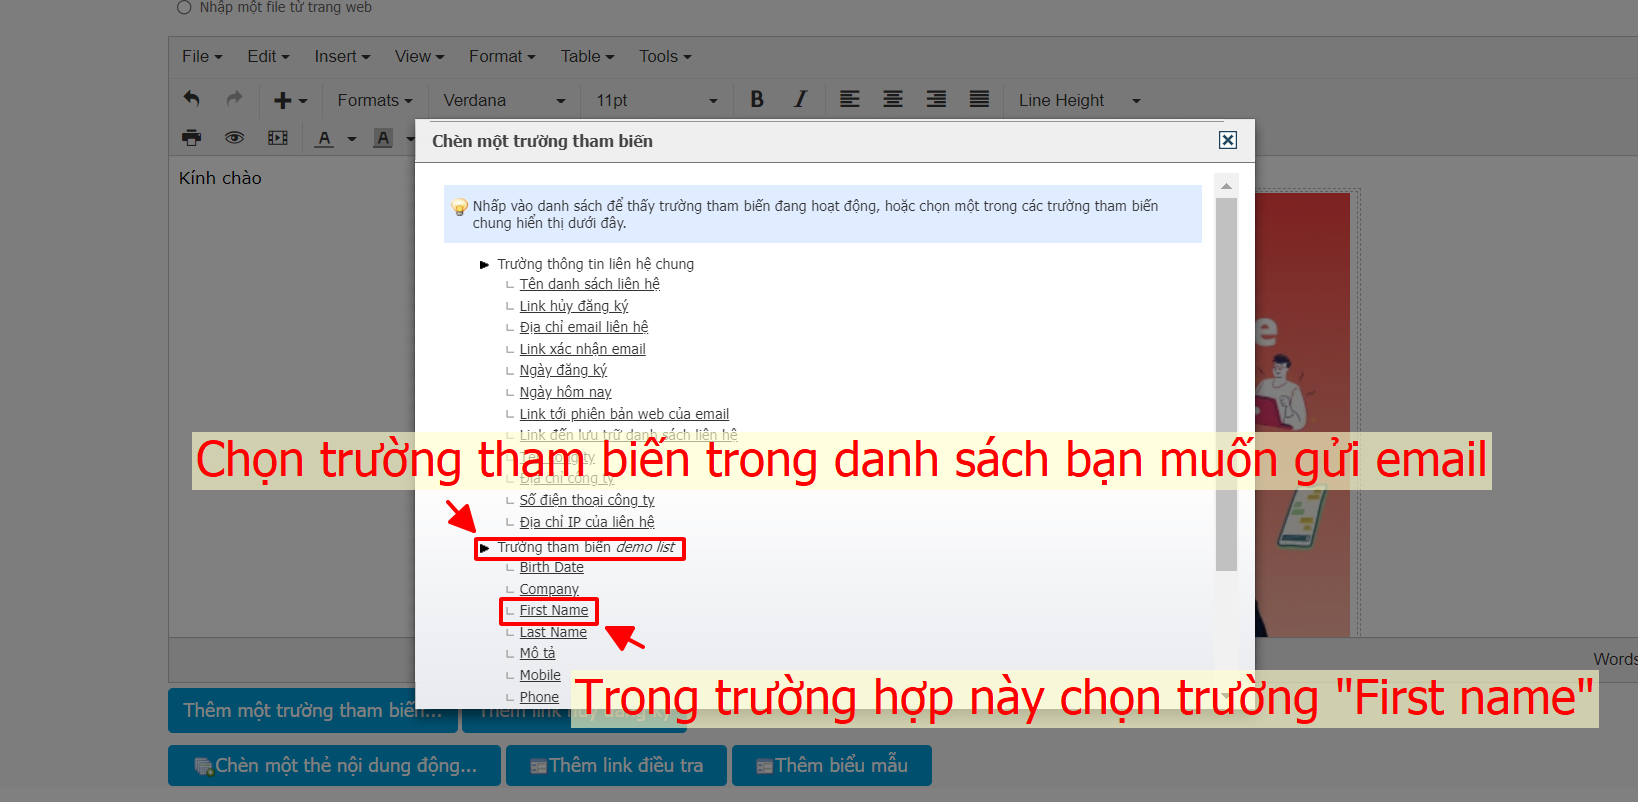Toggle Bold formatting
The height and width of the screenshot is (802, 1638).
coord(757,99)
